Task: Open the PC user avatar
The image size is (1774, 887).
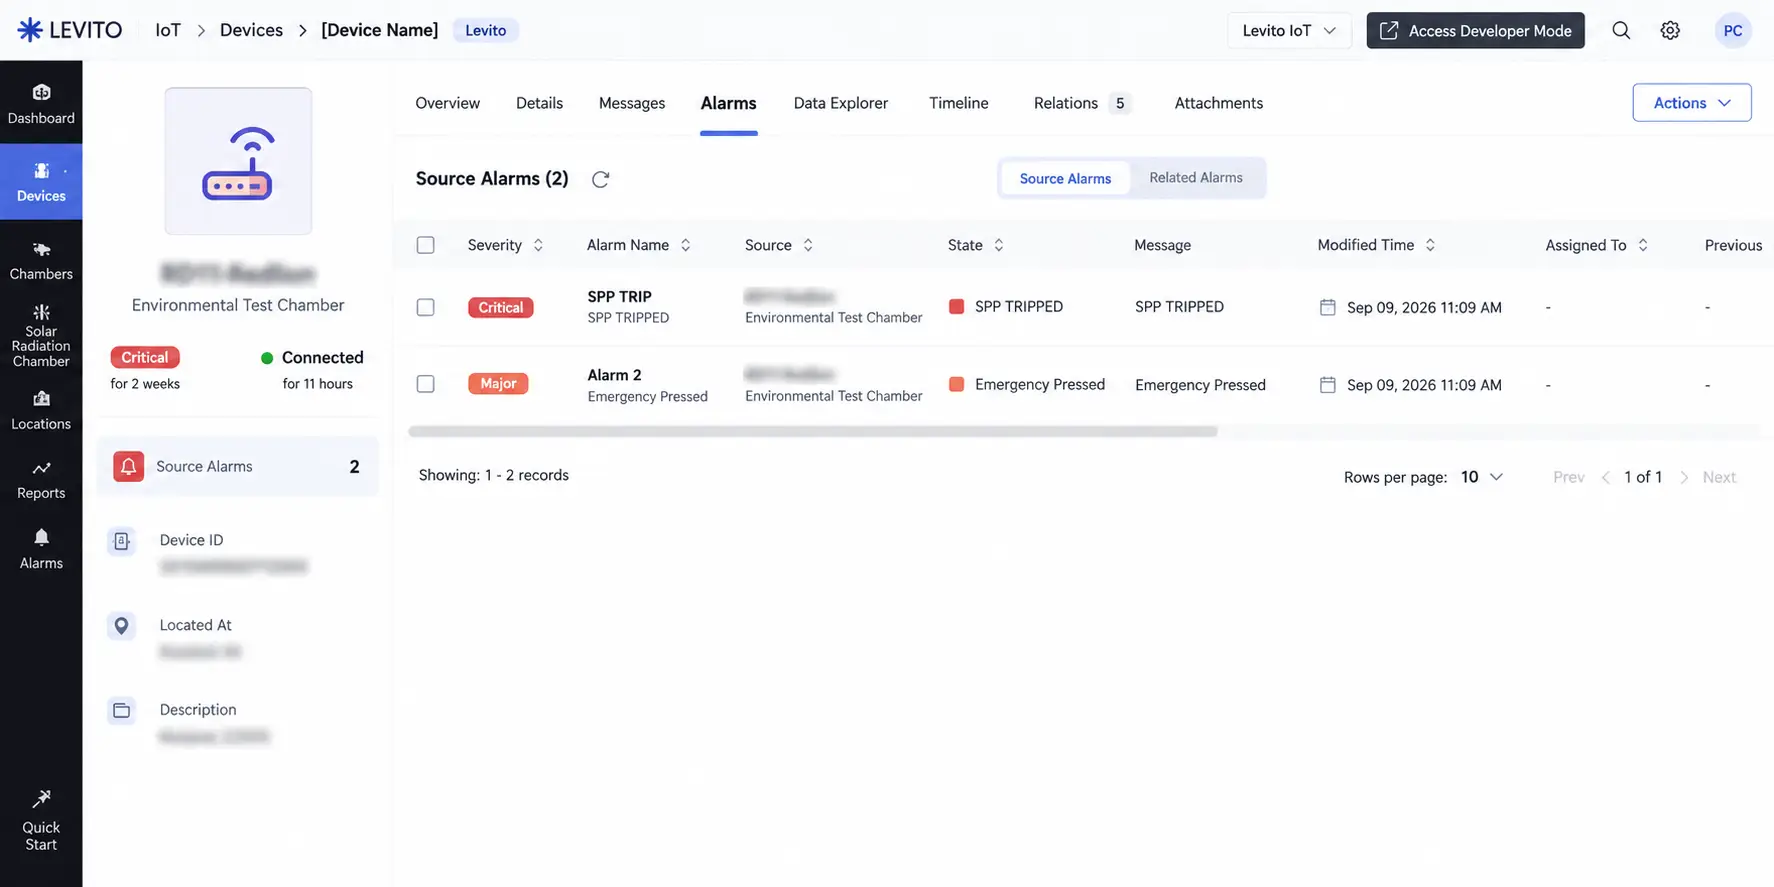Action: pos(1733,30)
